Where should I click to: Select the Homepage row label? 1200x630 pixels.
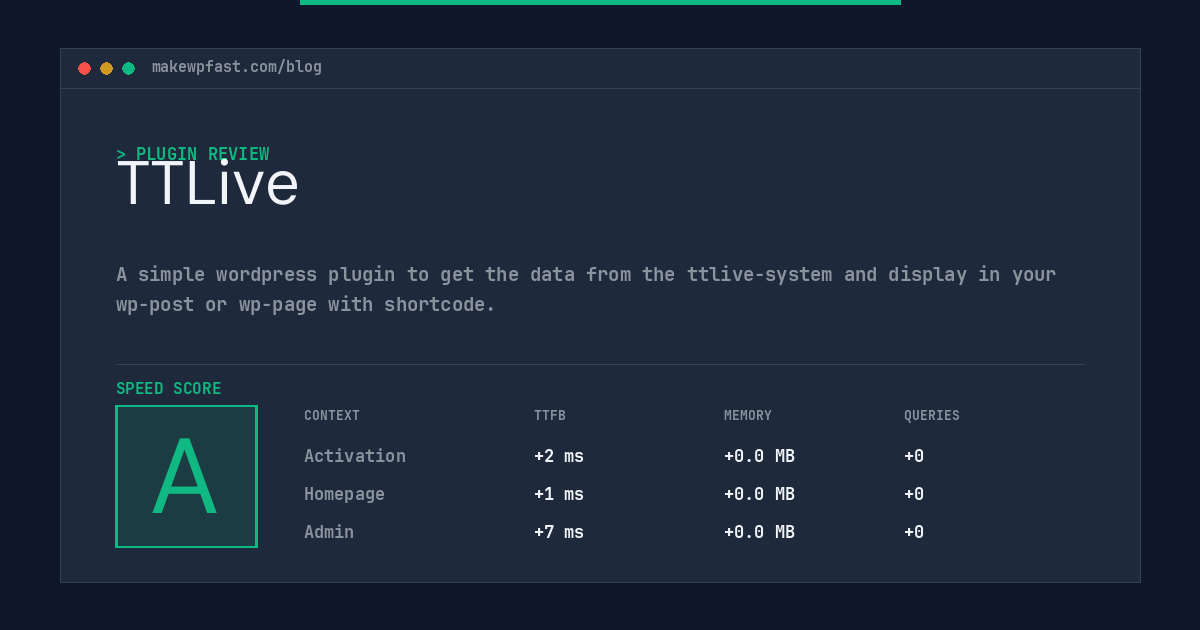[344, 494]
